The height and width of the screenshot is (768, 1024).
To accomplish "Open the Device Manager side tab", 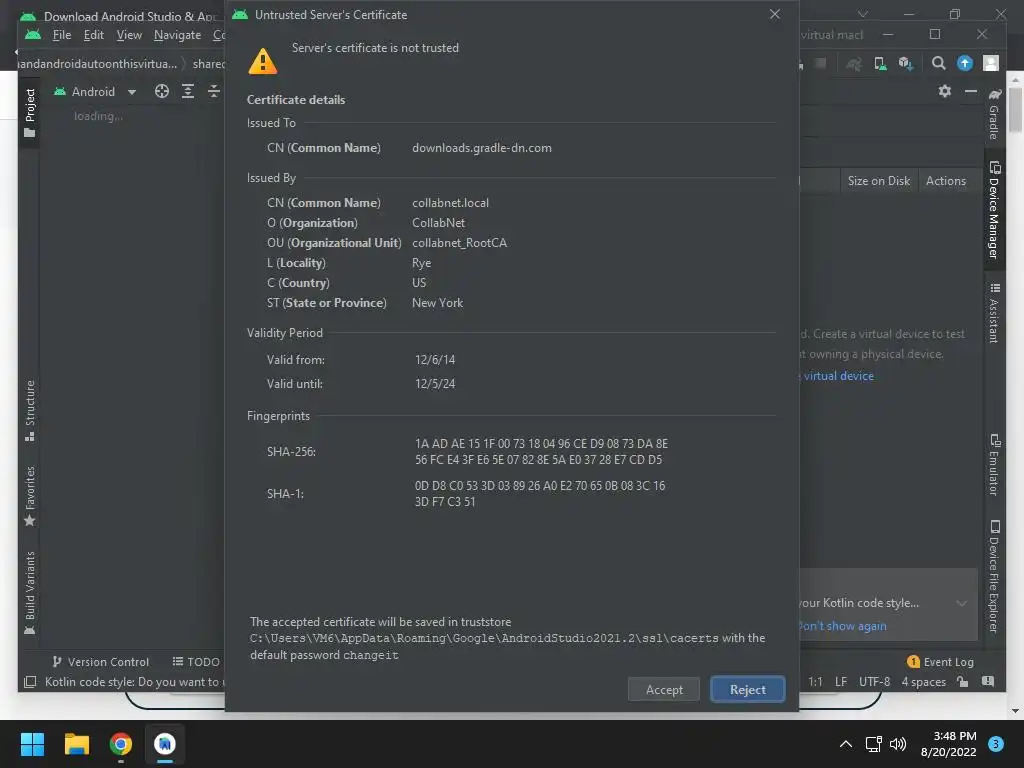I will pyautogui.click(x=994, y=210).
